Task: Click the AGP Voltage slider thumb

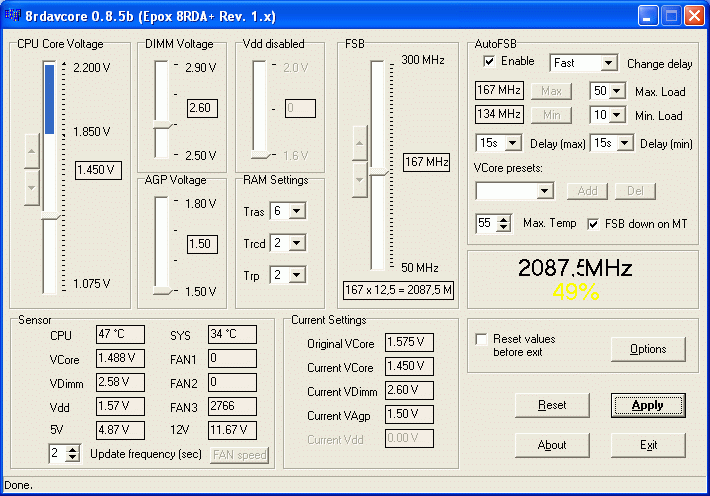Action: coord(163,291)
